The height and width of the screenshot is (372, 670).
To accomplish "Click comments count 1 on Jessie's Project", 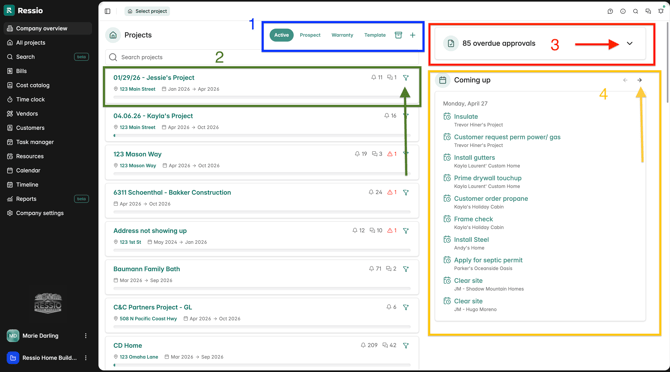I will coord(392,78).
